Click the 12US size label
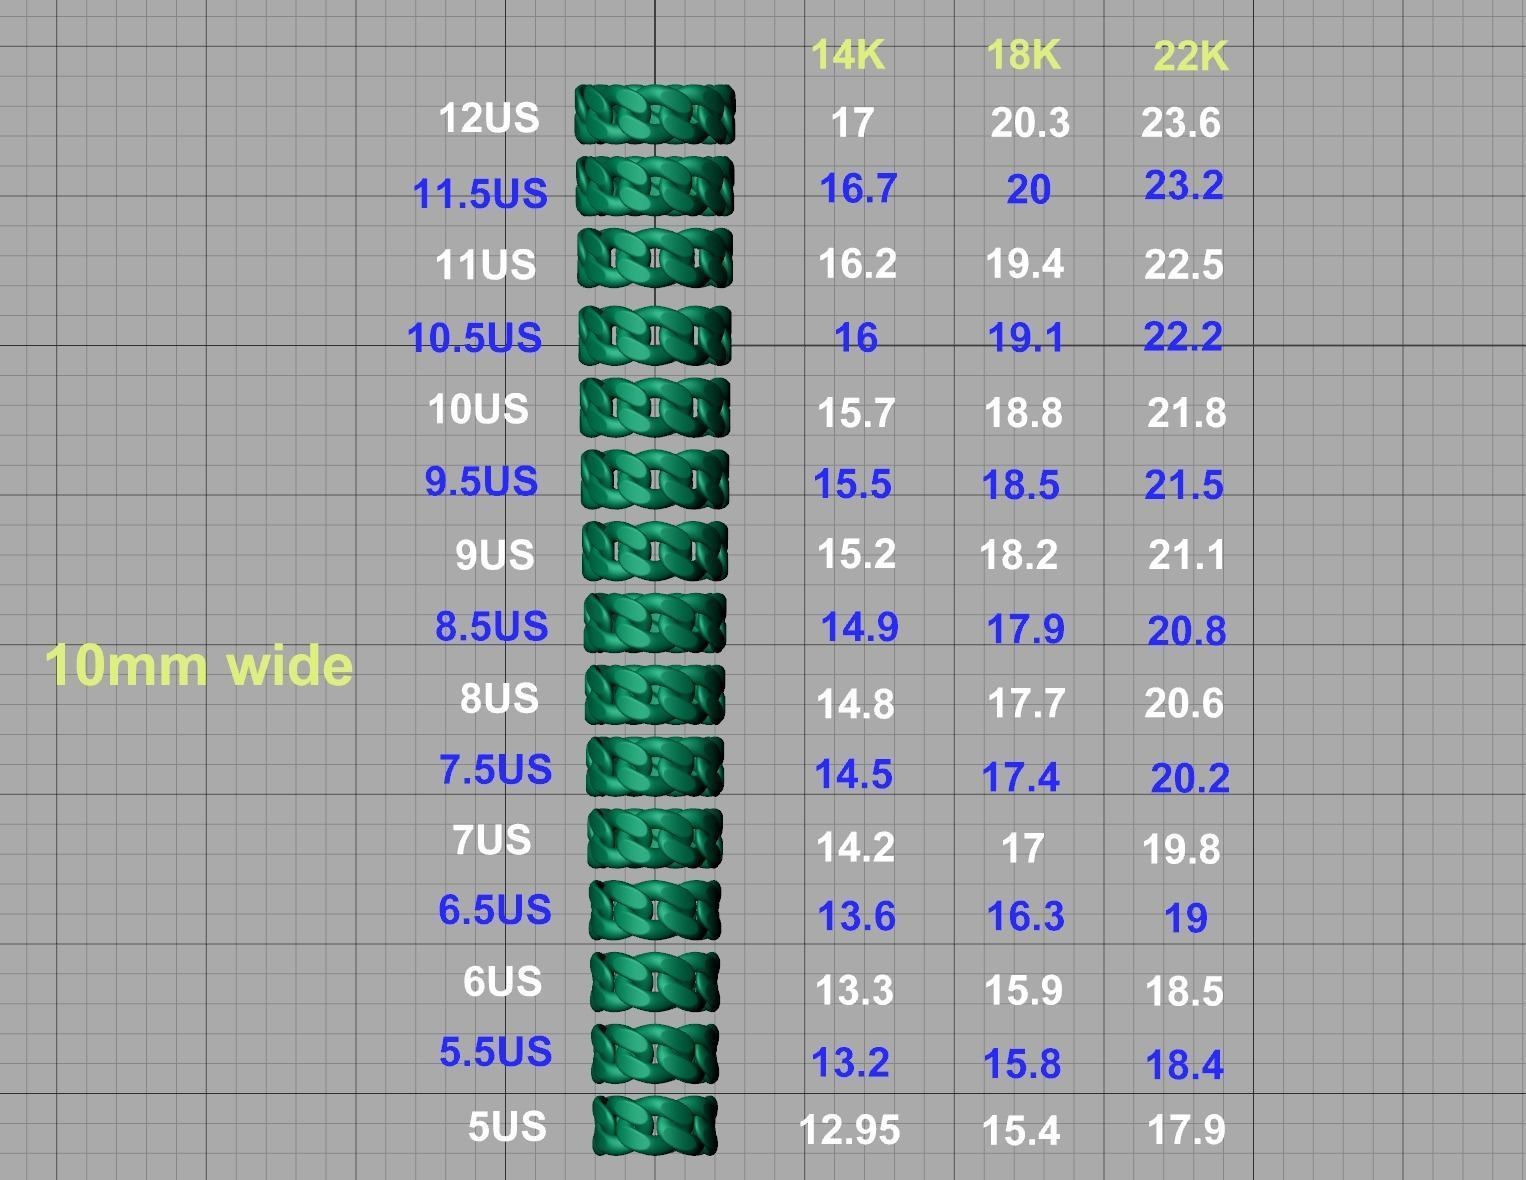 (489, 118)
